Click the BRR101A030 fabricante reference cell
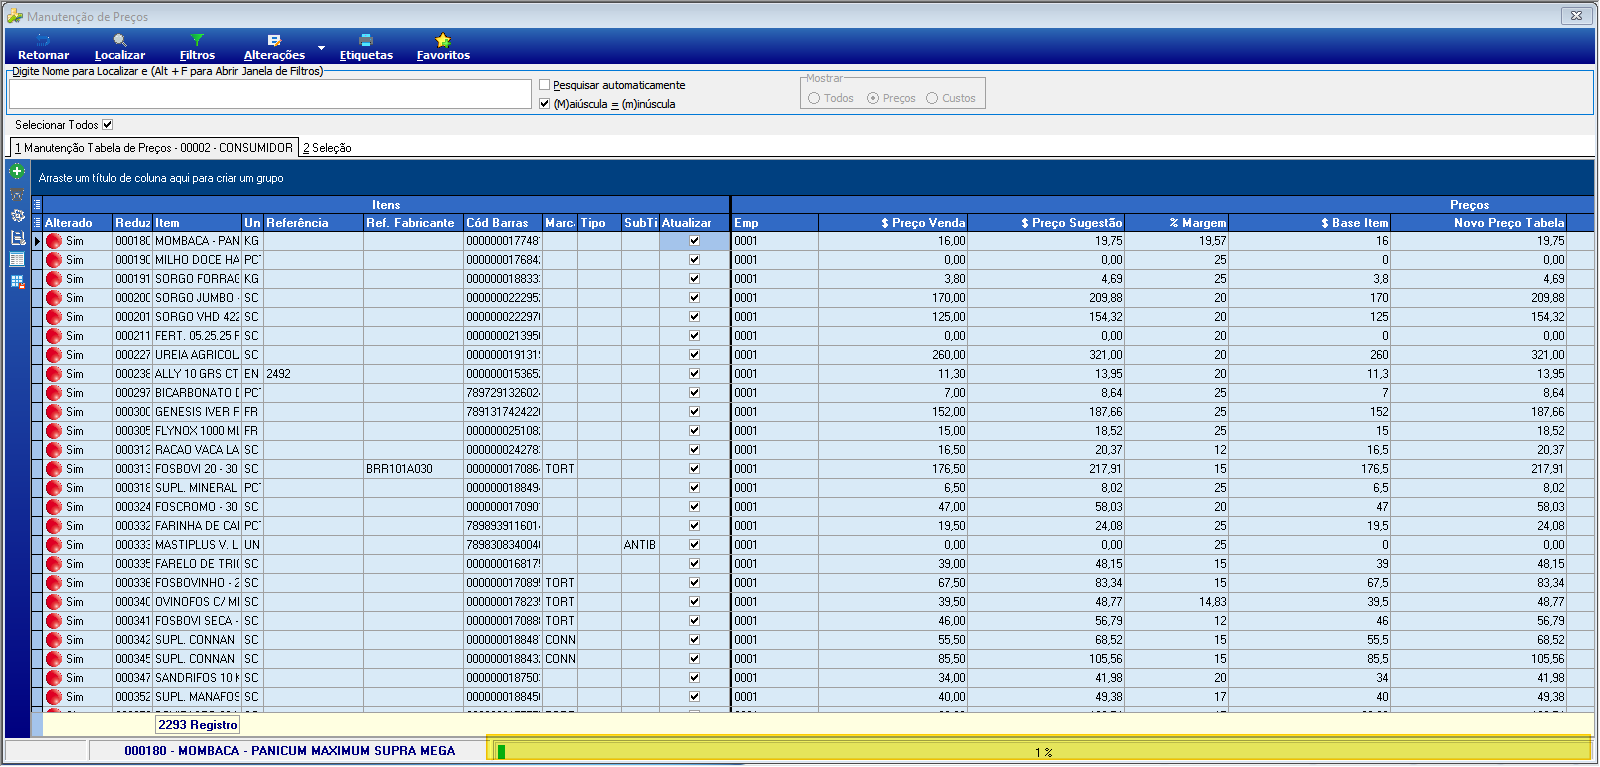 (413, 469)
